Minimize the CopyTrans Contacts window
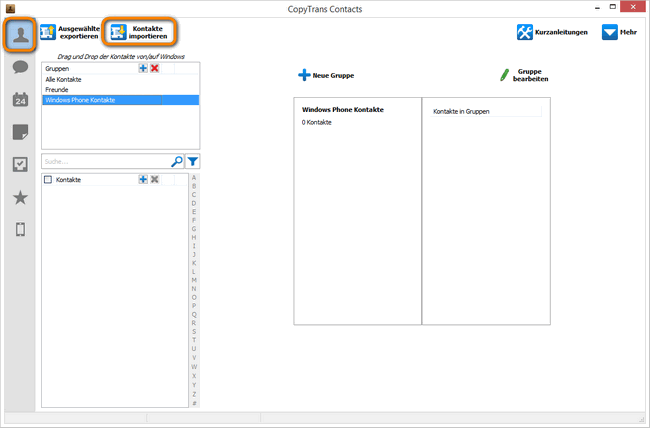This screenshot has width=650, height=428. pyautogui.click(x=597, y=7)
